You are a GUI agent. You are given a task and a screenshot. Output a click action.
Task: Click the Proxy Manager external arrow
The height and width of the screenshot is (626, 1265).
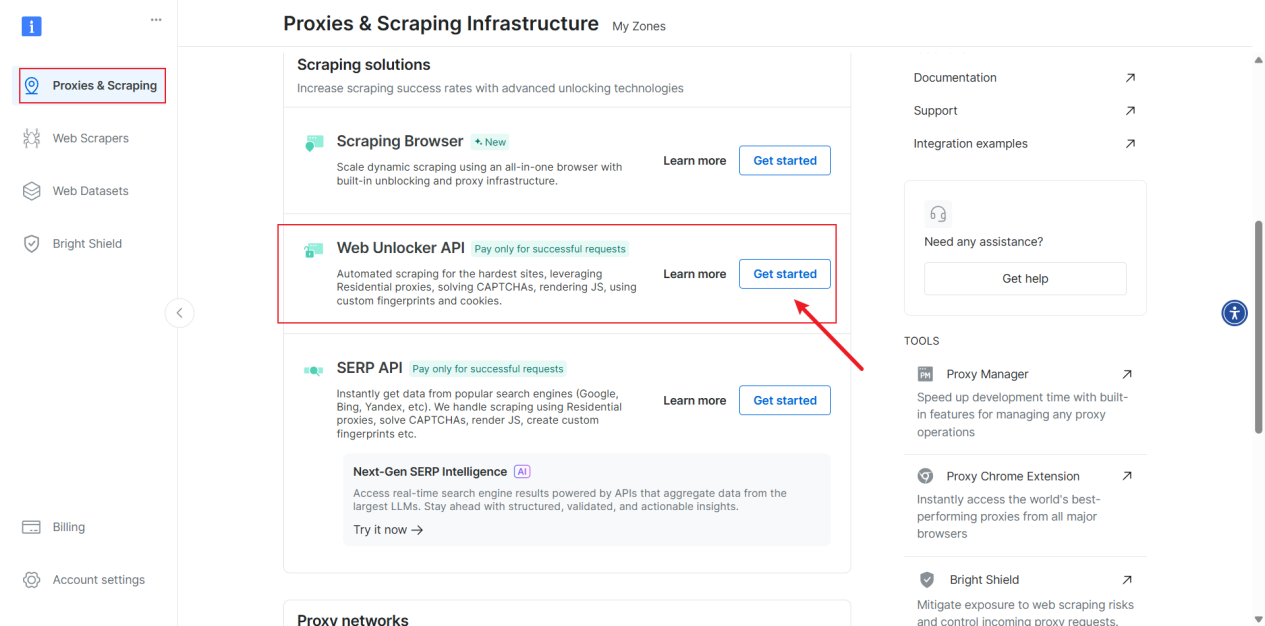[1127, 374]
